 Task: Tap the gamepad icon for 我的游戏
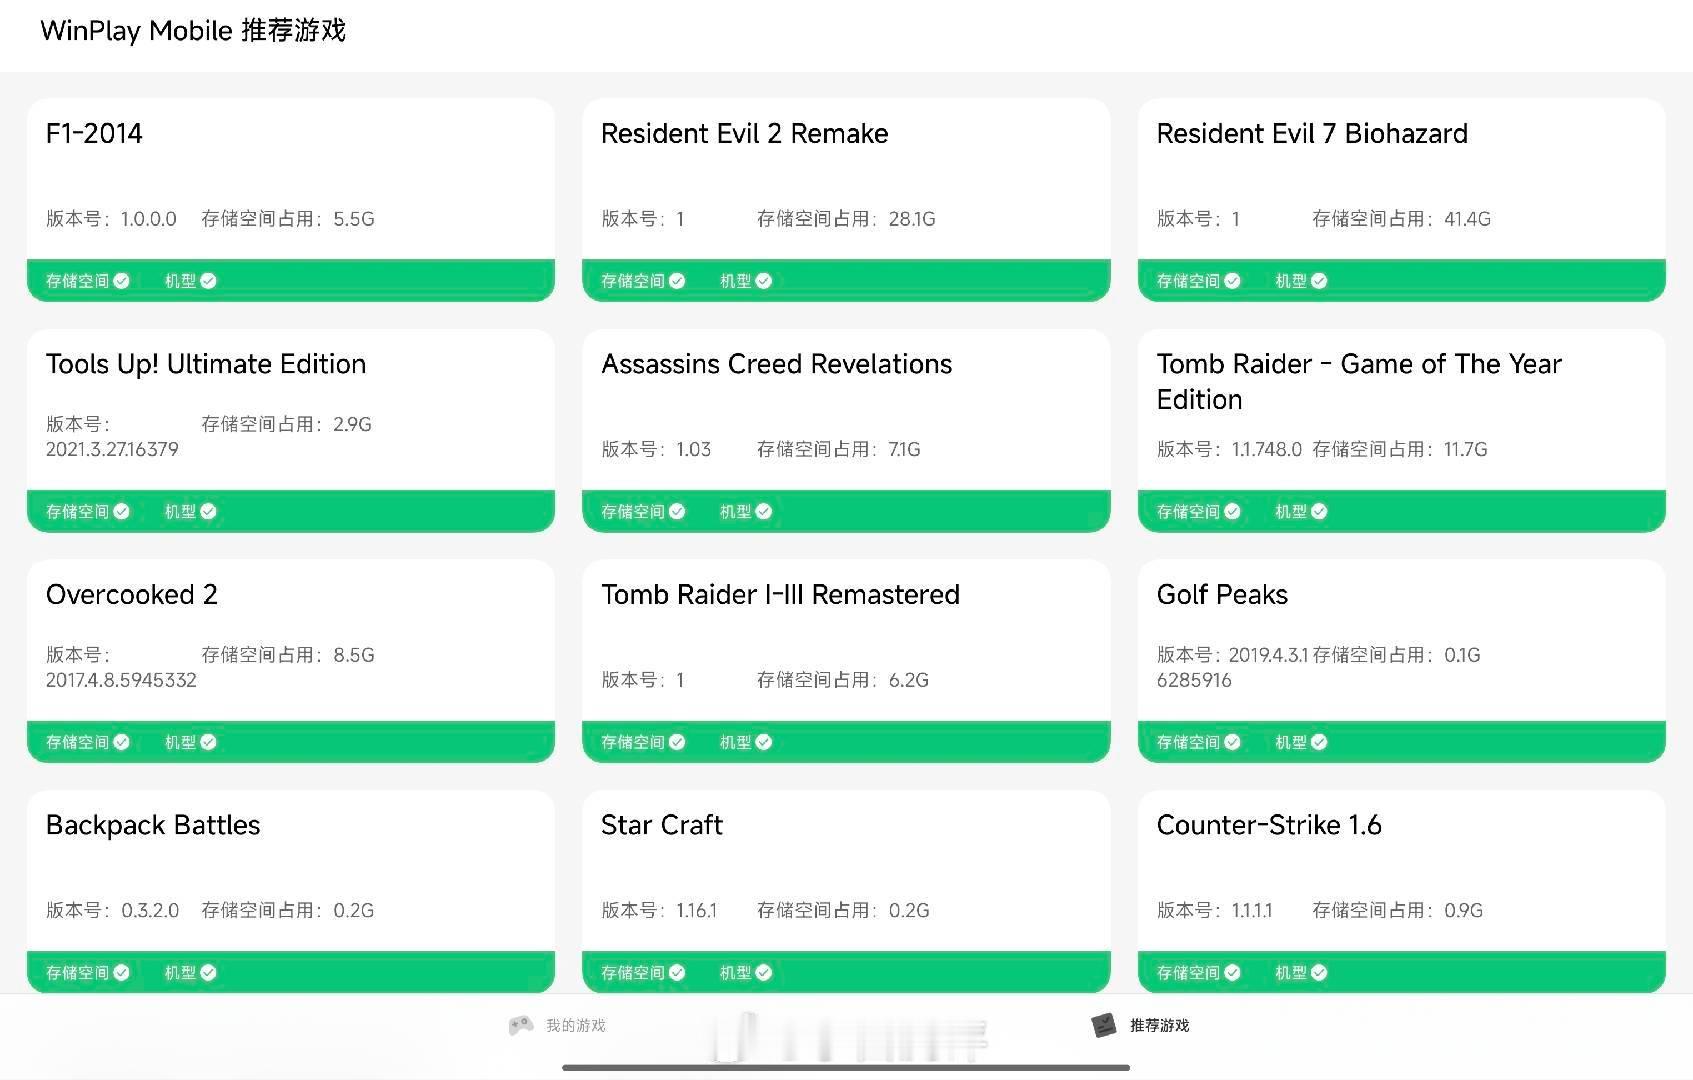520,1025
